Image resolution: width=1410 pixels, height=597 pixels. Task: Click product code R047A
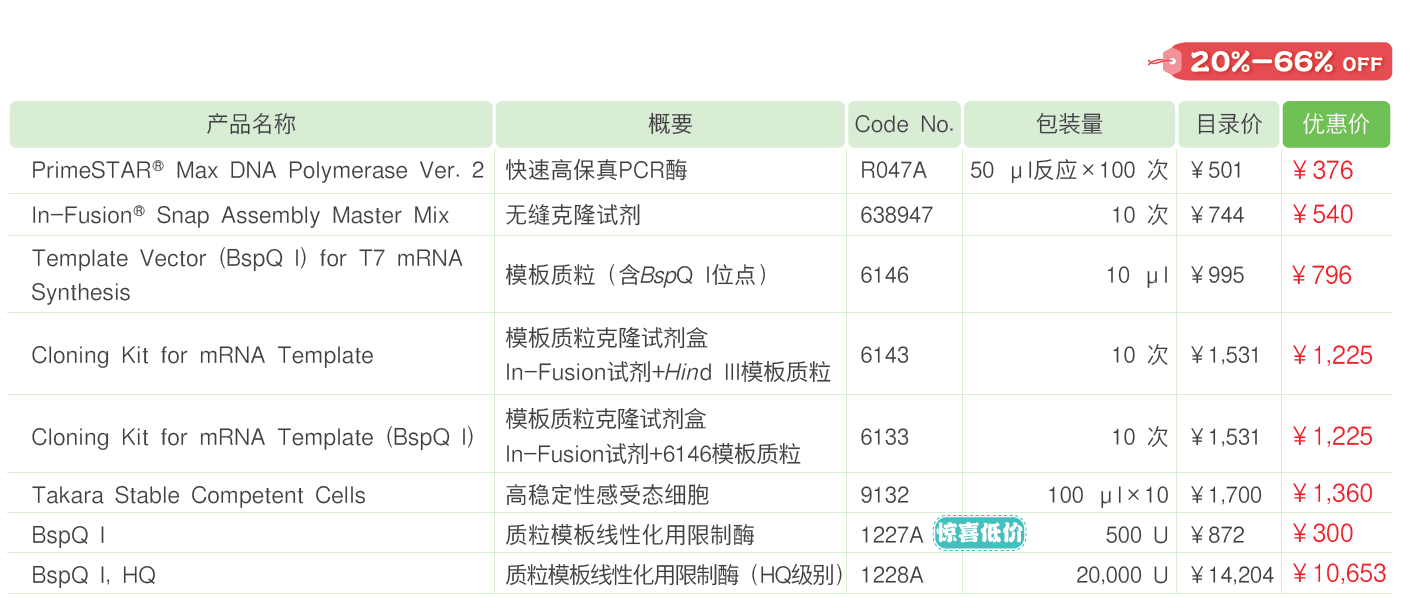coord(893,171)
